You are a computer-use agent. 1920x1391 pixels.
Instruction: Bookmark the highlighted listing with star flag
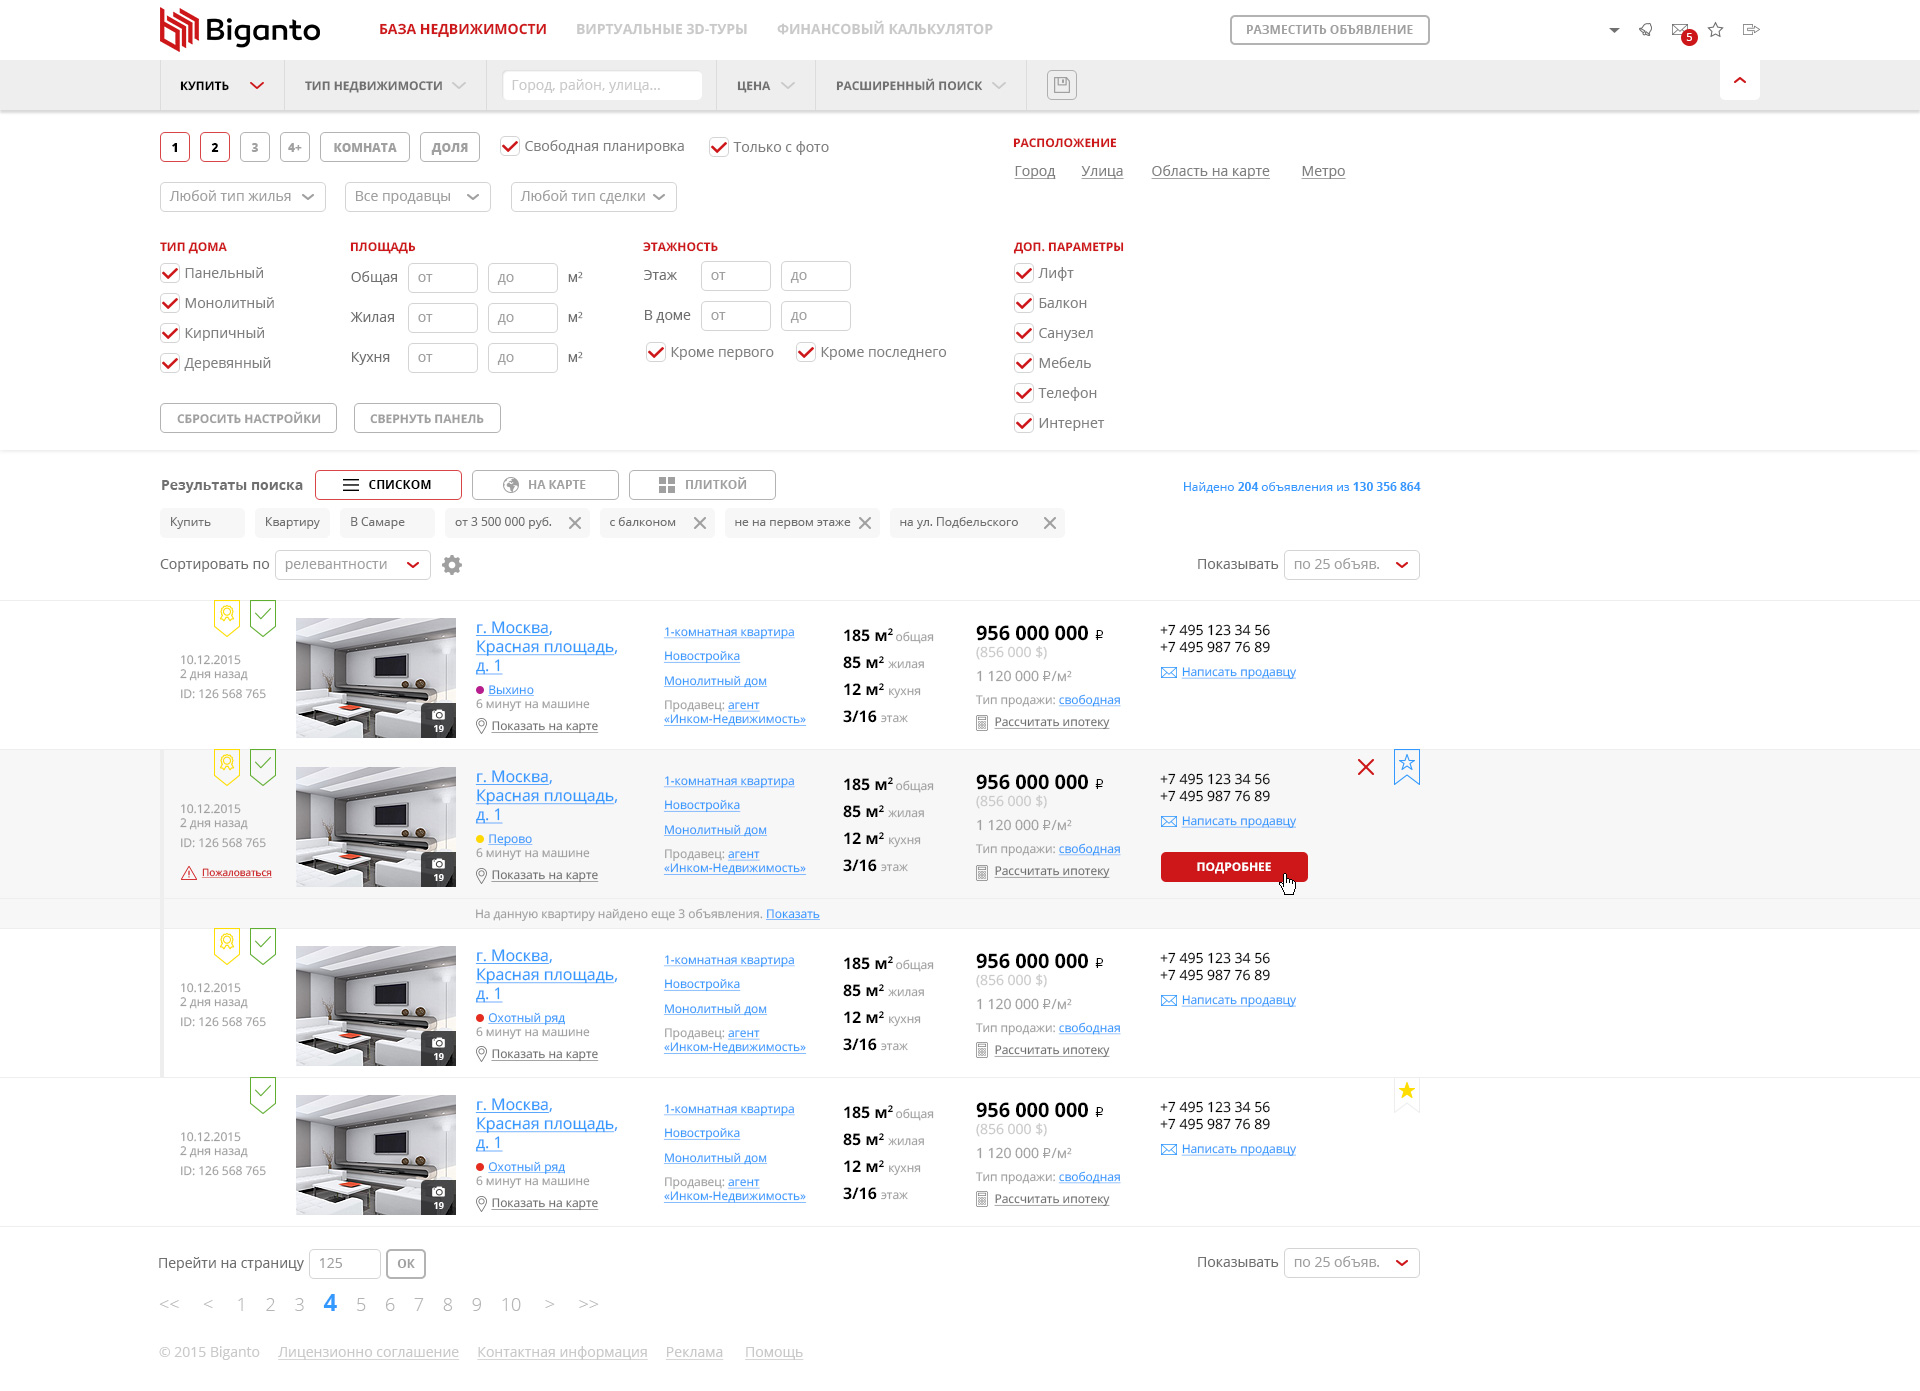coord(1407,767)
